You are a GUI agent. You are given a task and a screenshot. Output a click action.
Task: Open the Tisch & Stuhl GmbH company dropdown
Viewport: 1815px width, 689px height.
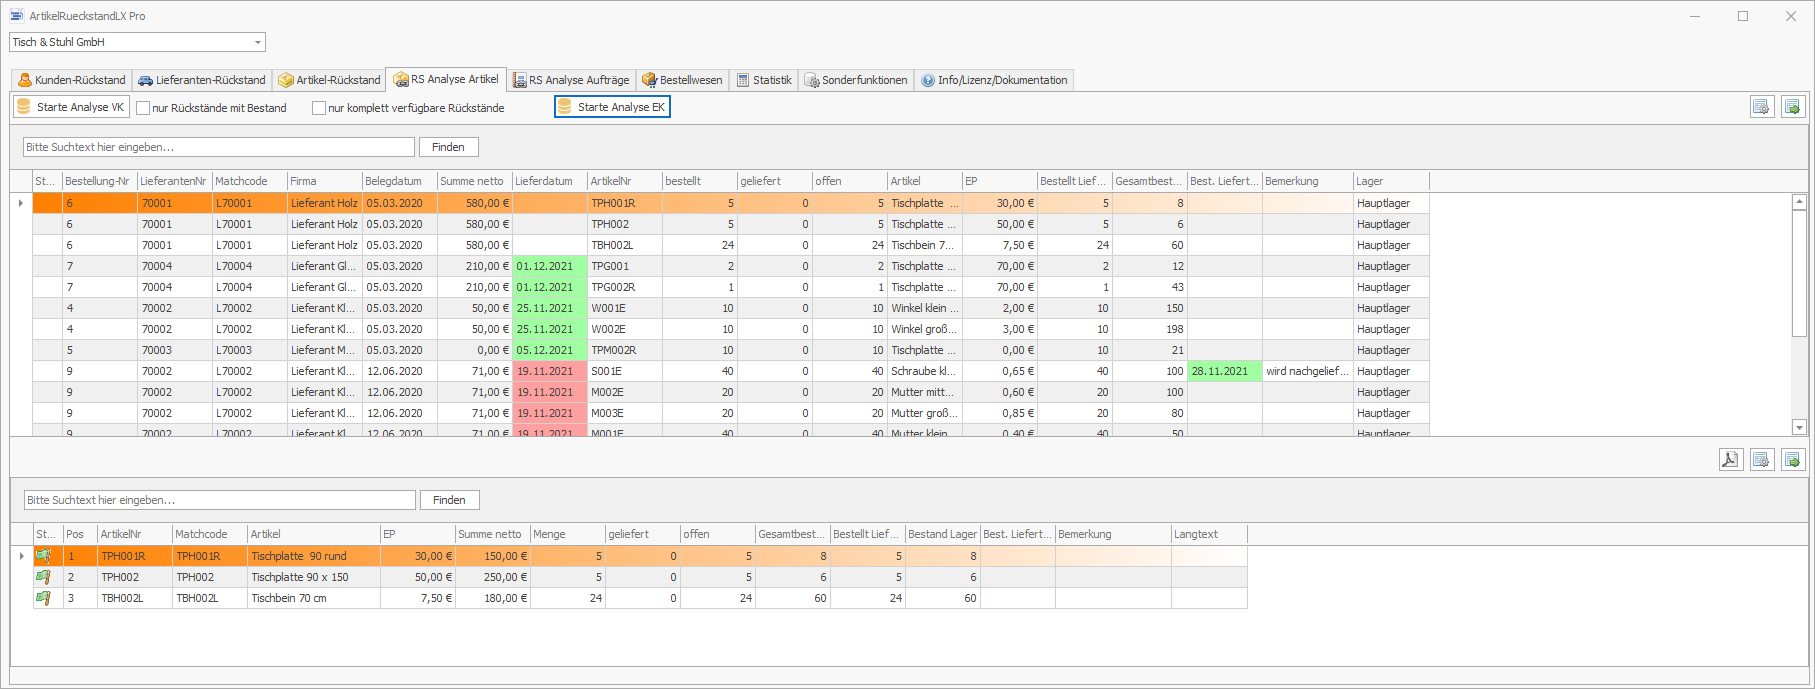258,42
